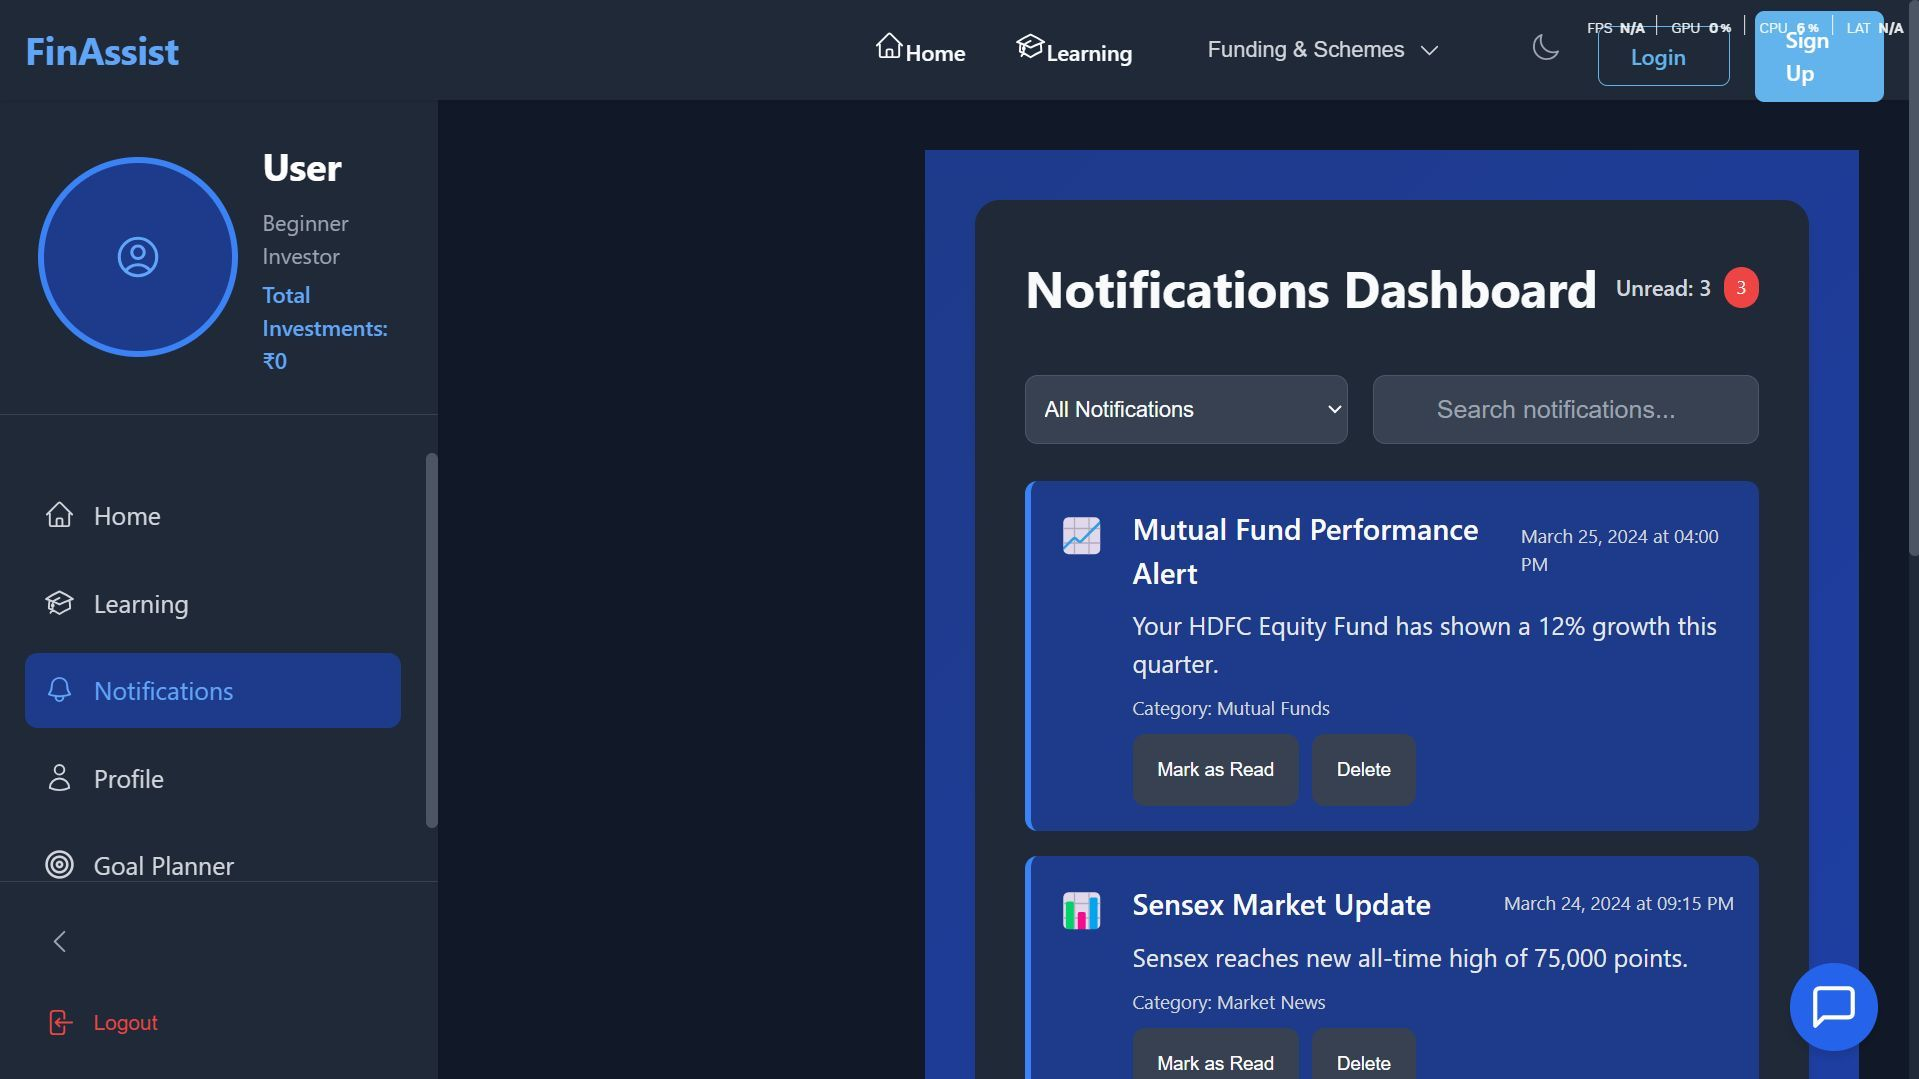Click the user avatar profile circle
The height and width of the screenshot is (1079, 1919).
pyautogui.click(x=138, y=257)
